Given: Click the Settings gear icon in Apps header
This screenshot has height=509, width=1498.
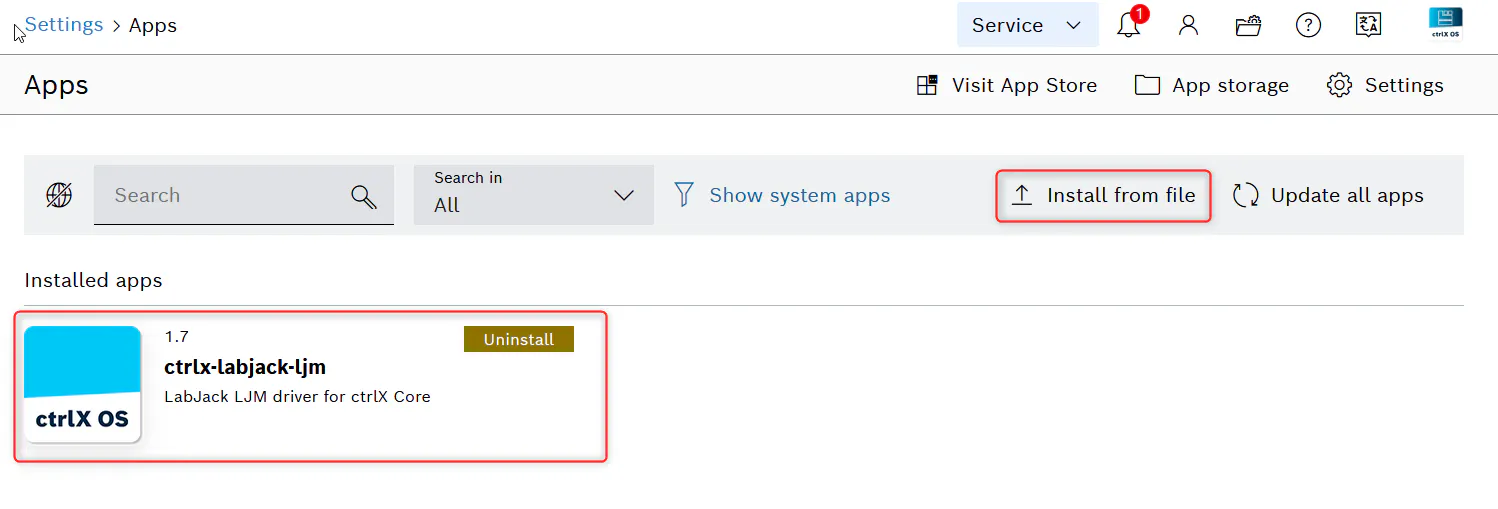Looking at the screenshot, I should pos(1338,85).
